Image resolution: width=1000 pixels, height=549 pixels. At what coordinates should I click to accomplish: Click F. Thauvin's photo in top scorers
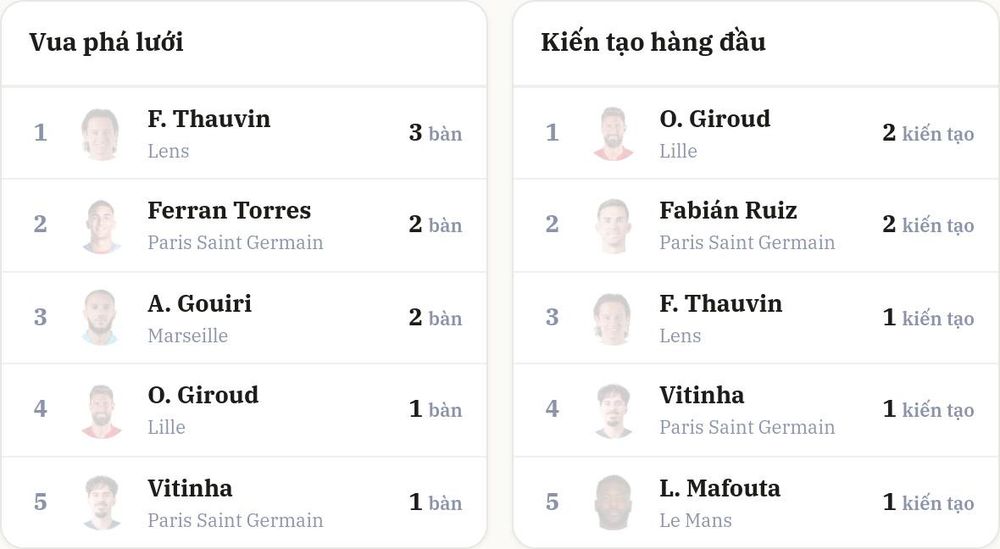(x=101, y=134)
